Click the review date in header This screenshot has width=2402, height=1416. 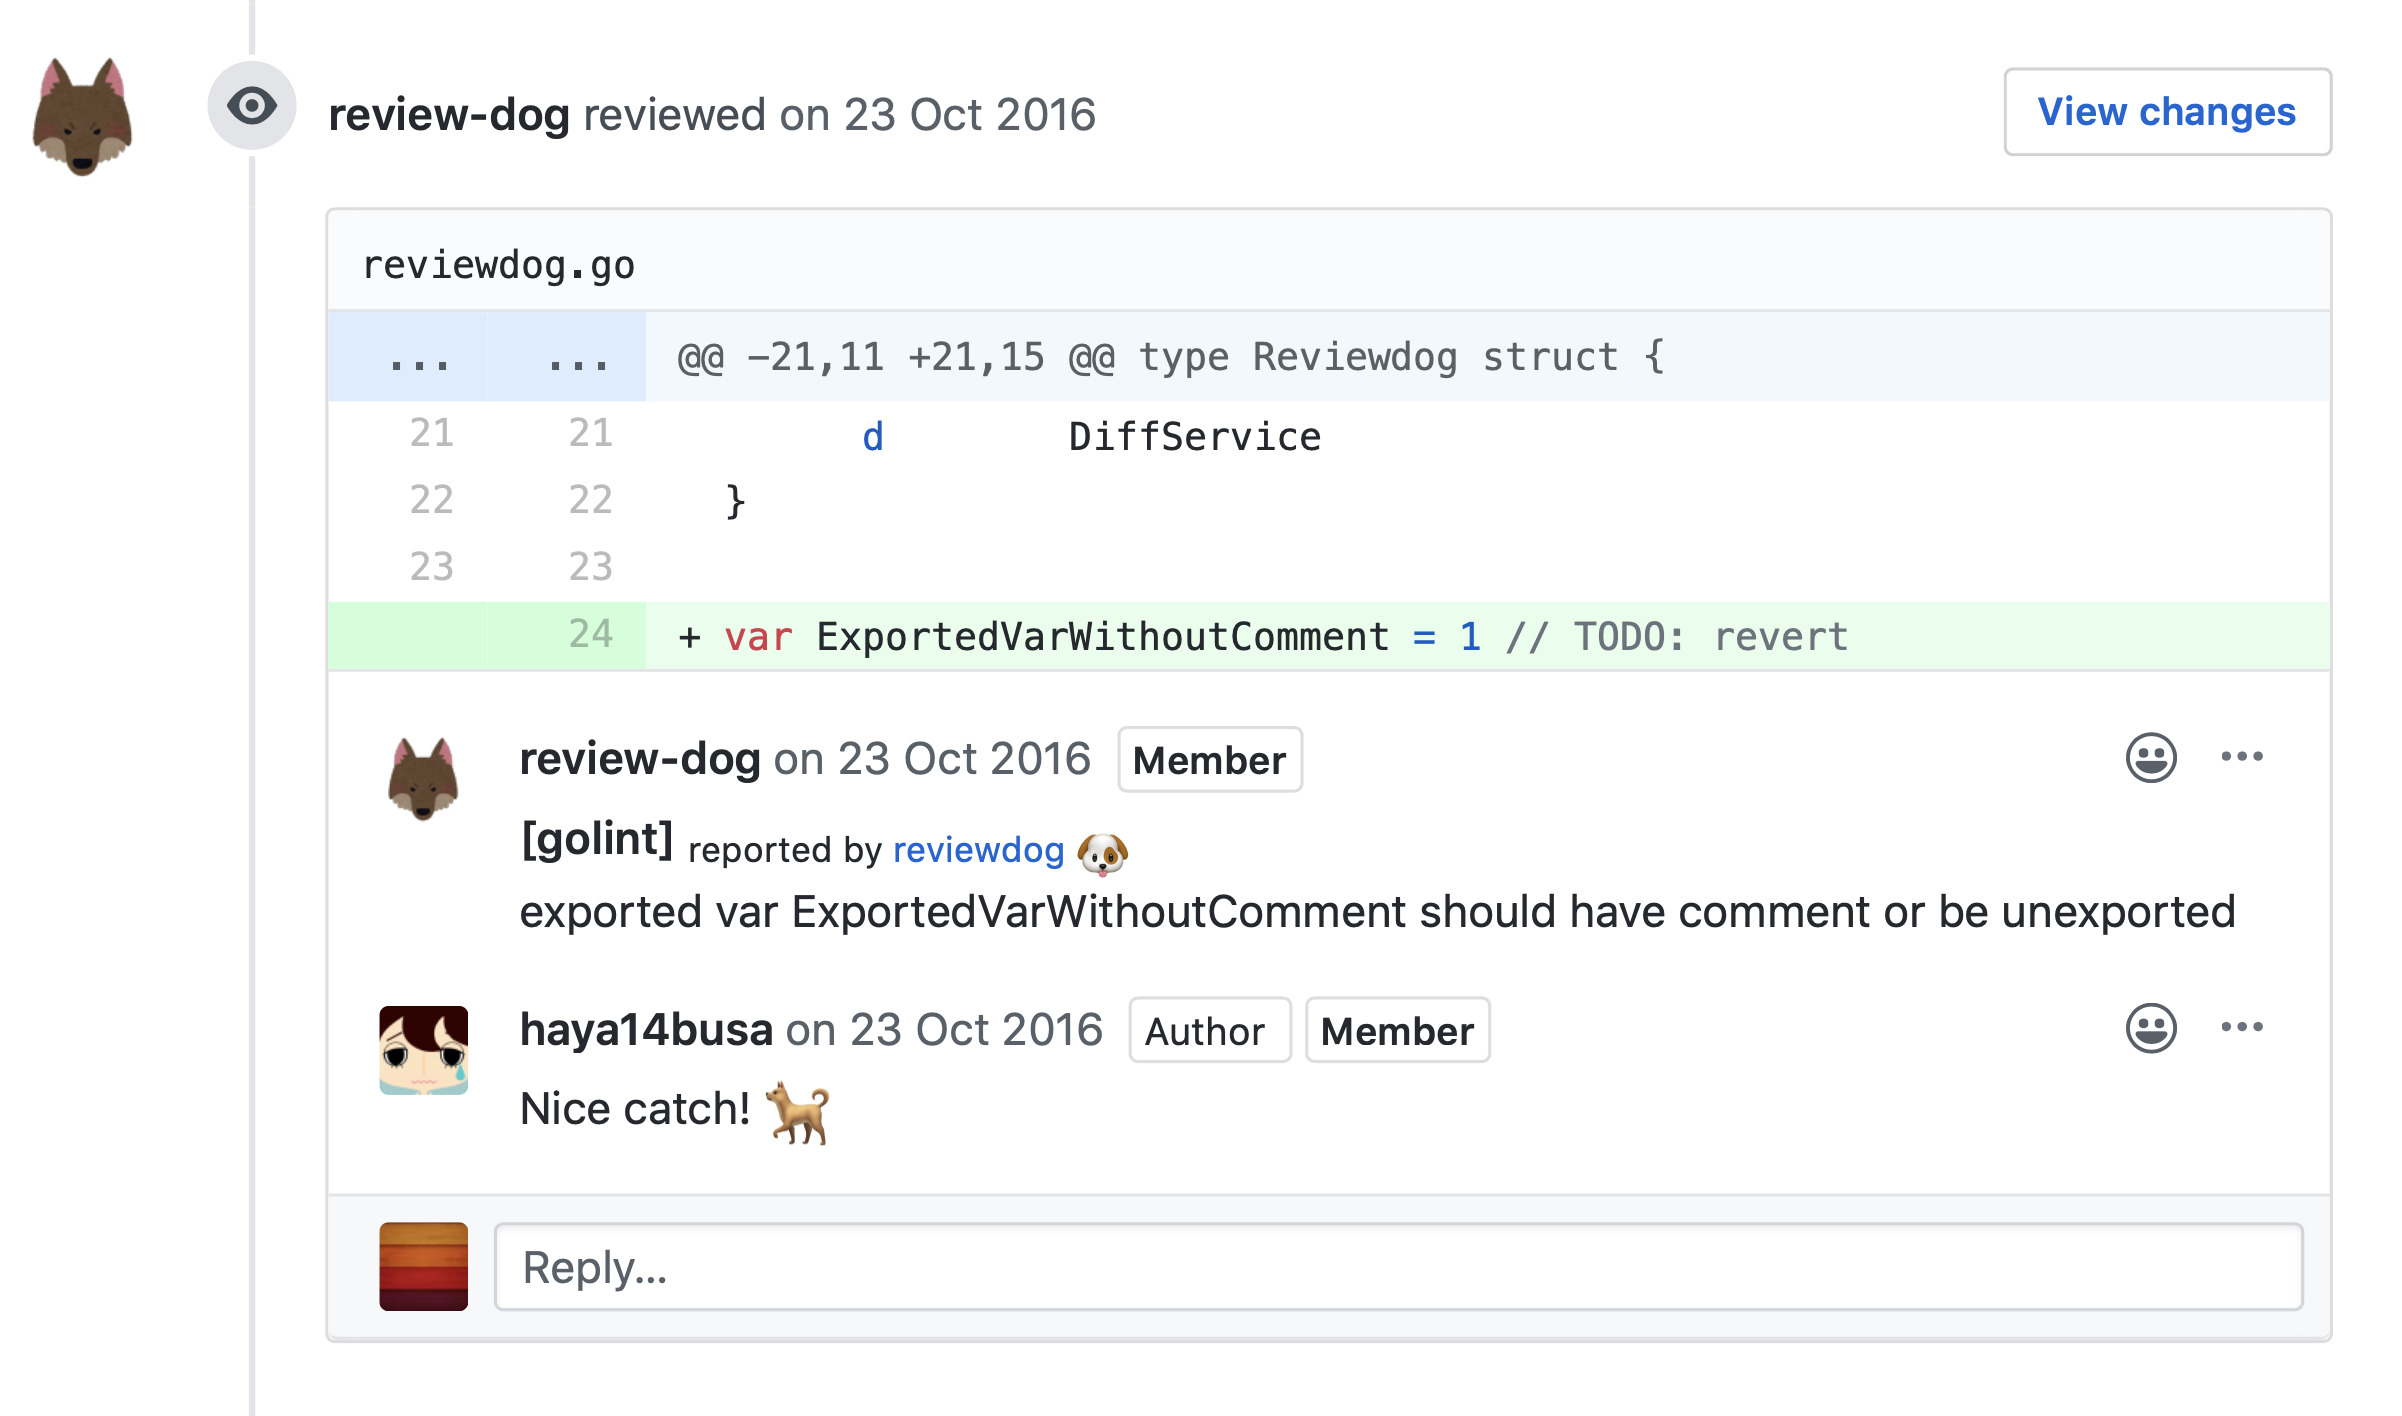point(970,114)
